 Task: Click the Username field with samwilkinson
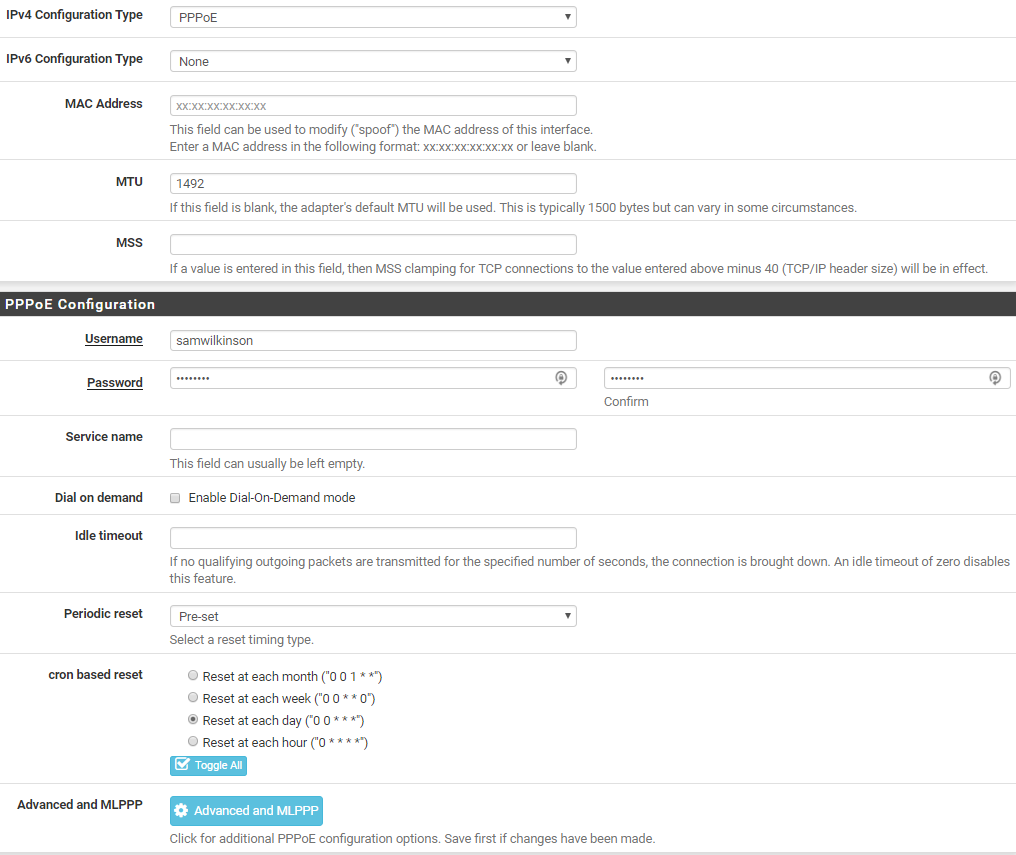[373, 340]
